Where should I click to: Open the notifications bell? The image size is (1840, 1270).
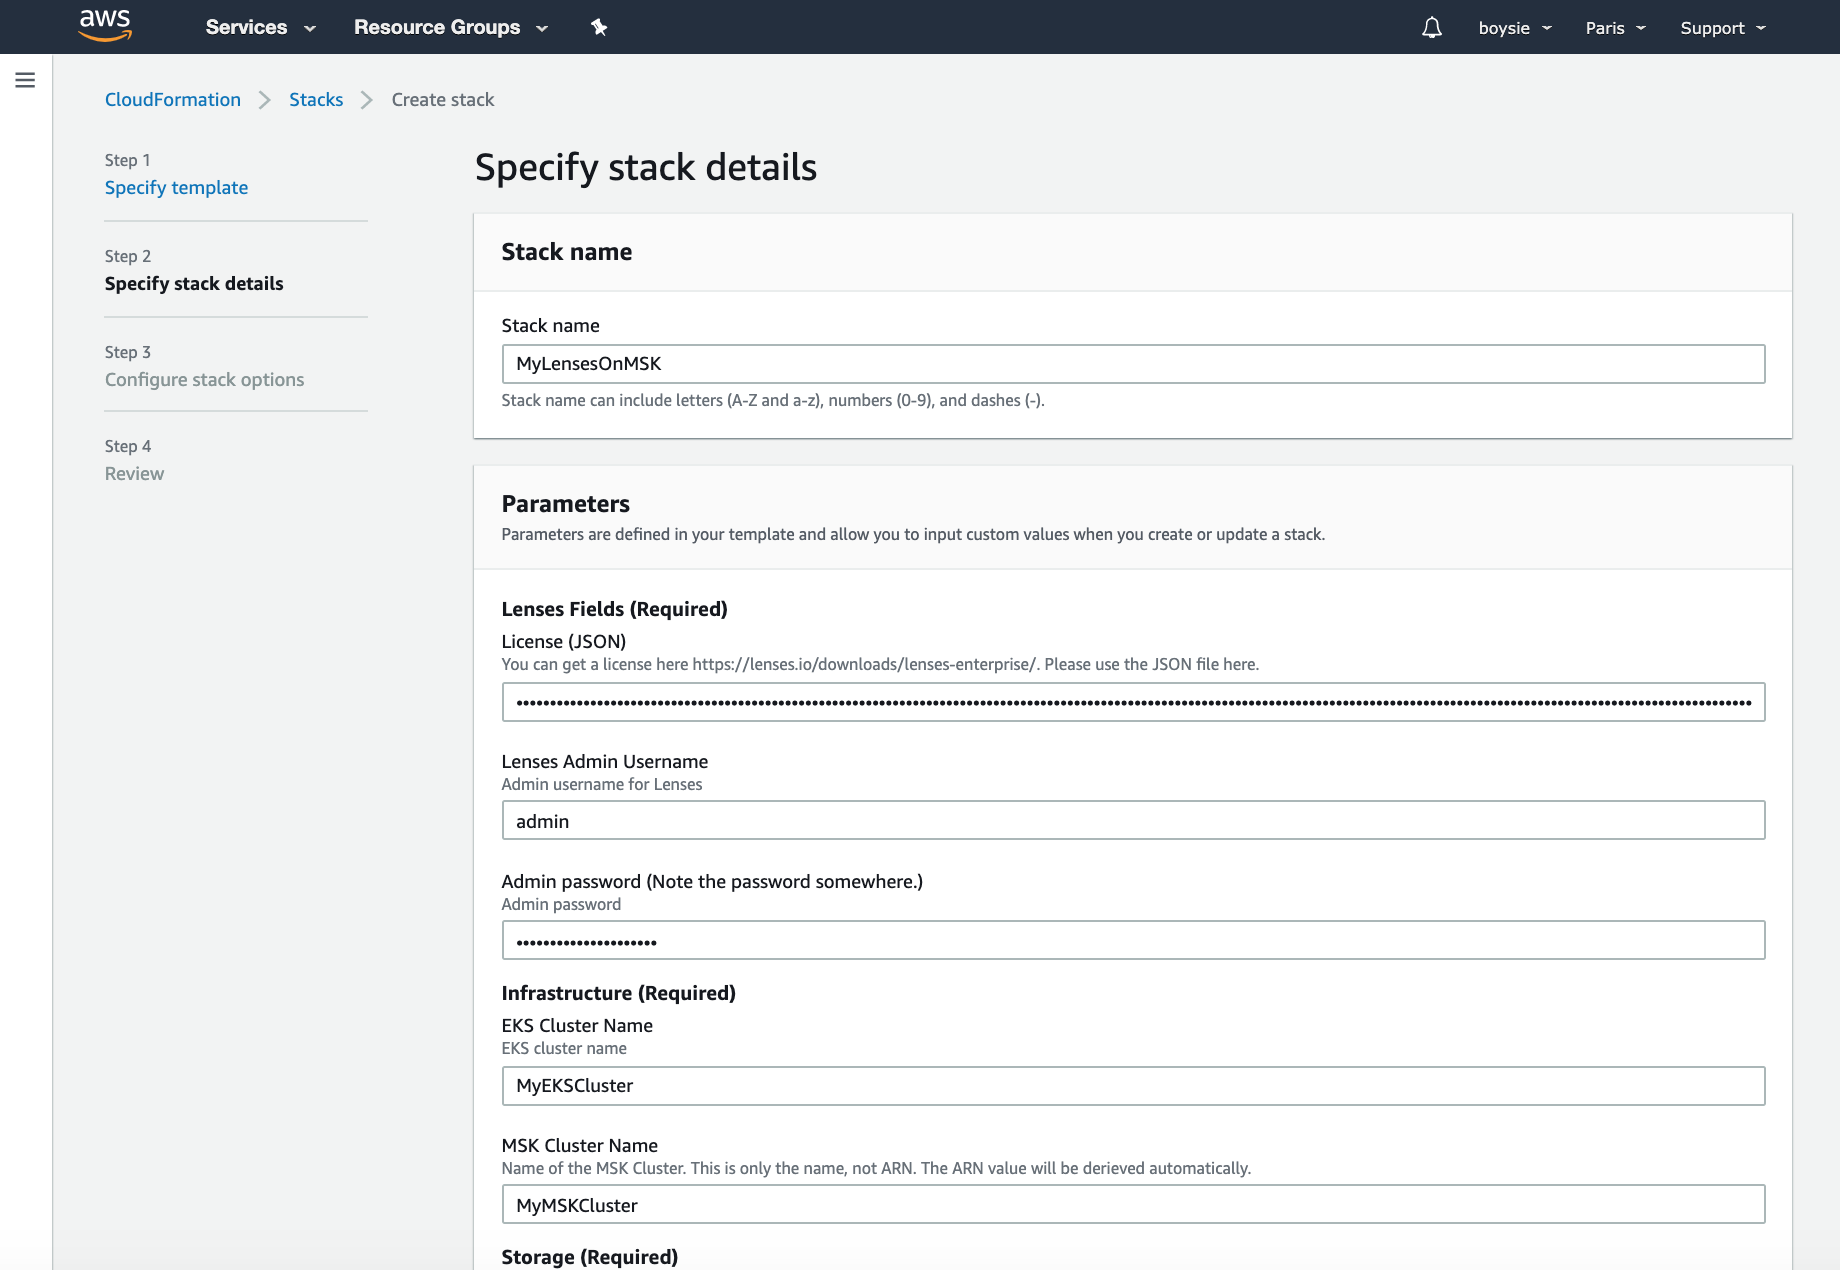coord(1432,27)
